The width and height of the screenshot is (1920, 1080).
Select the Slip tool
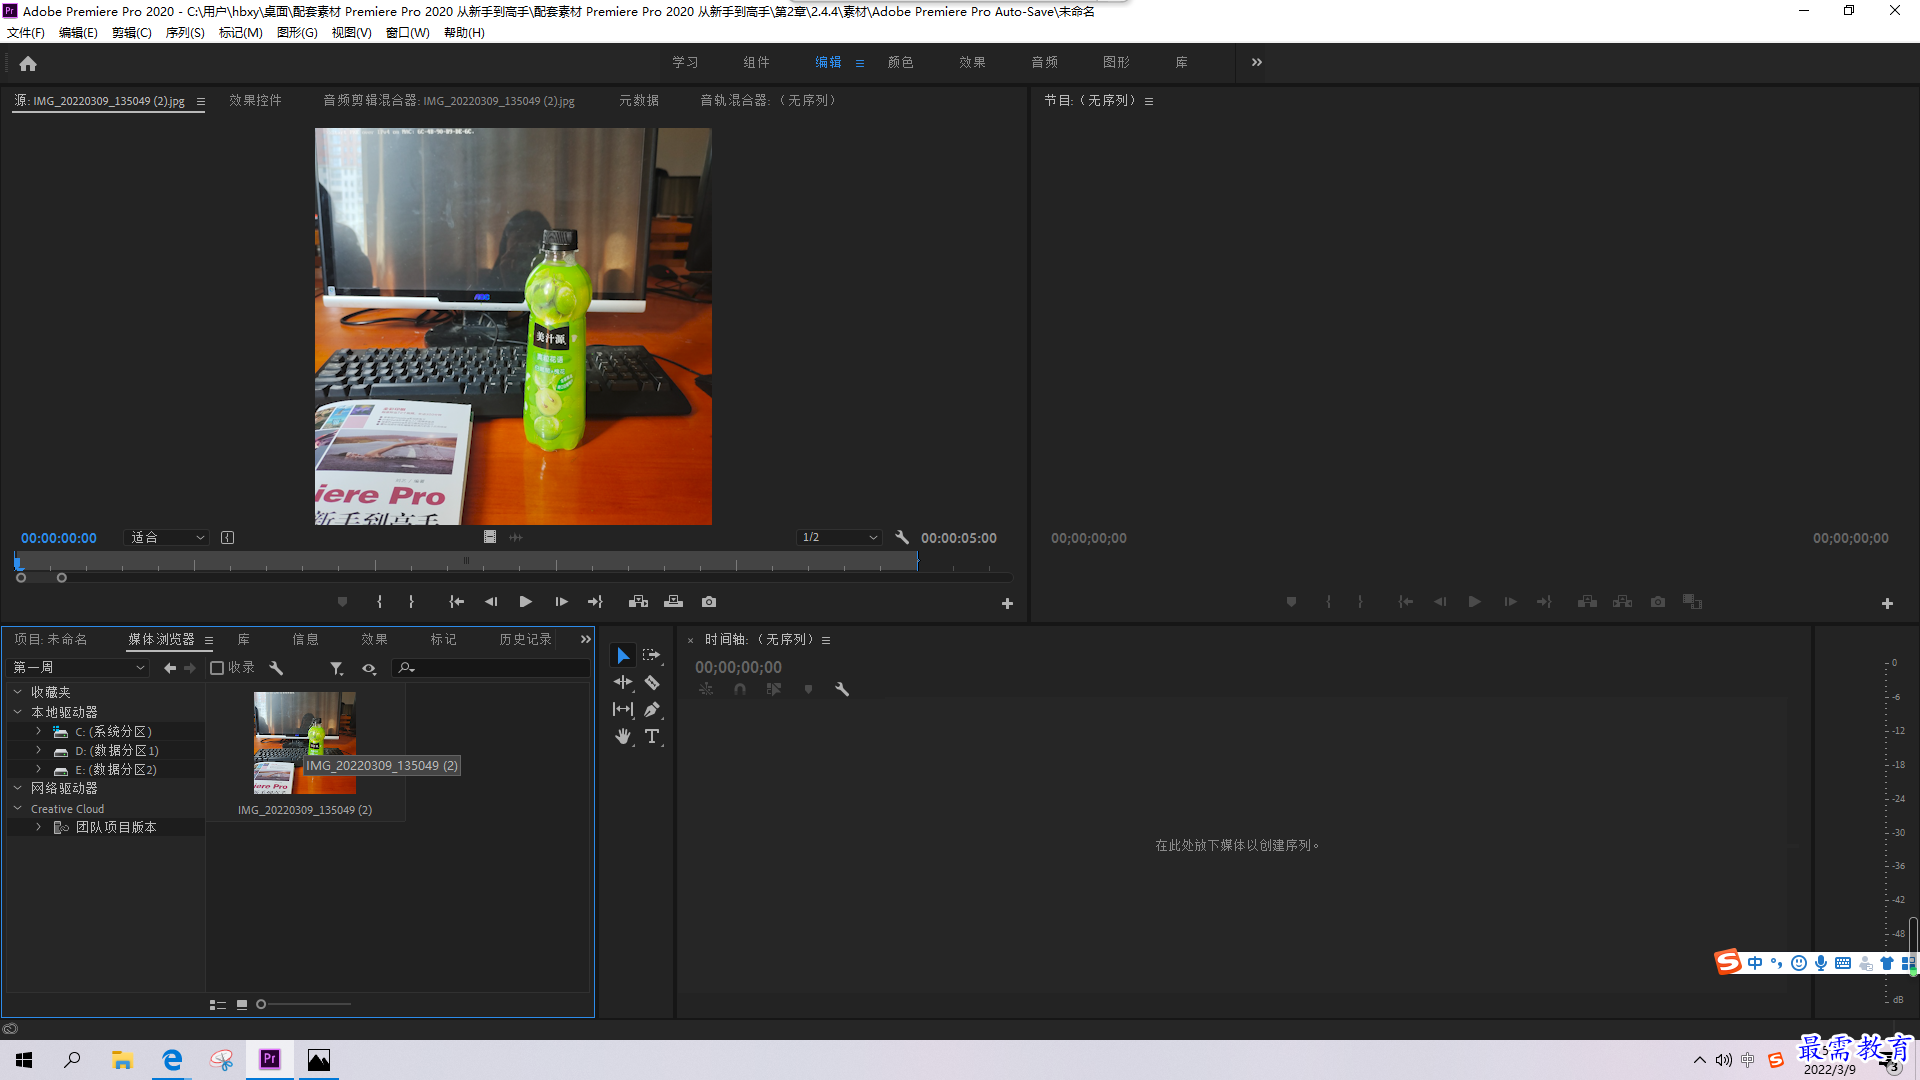[x=622, y=709]
